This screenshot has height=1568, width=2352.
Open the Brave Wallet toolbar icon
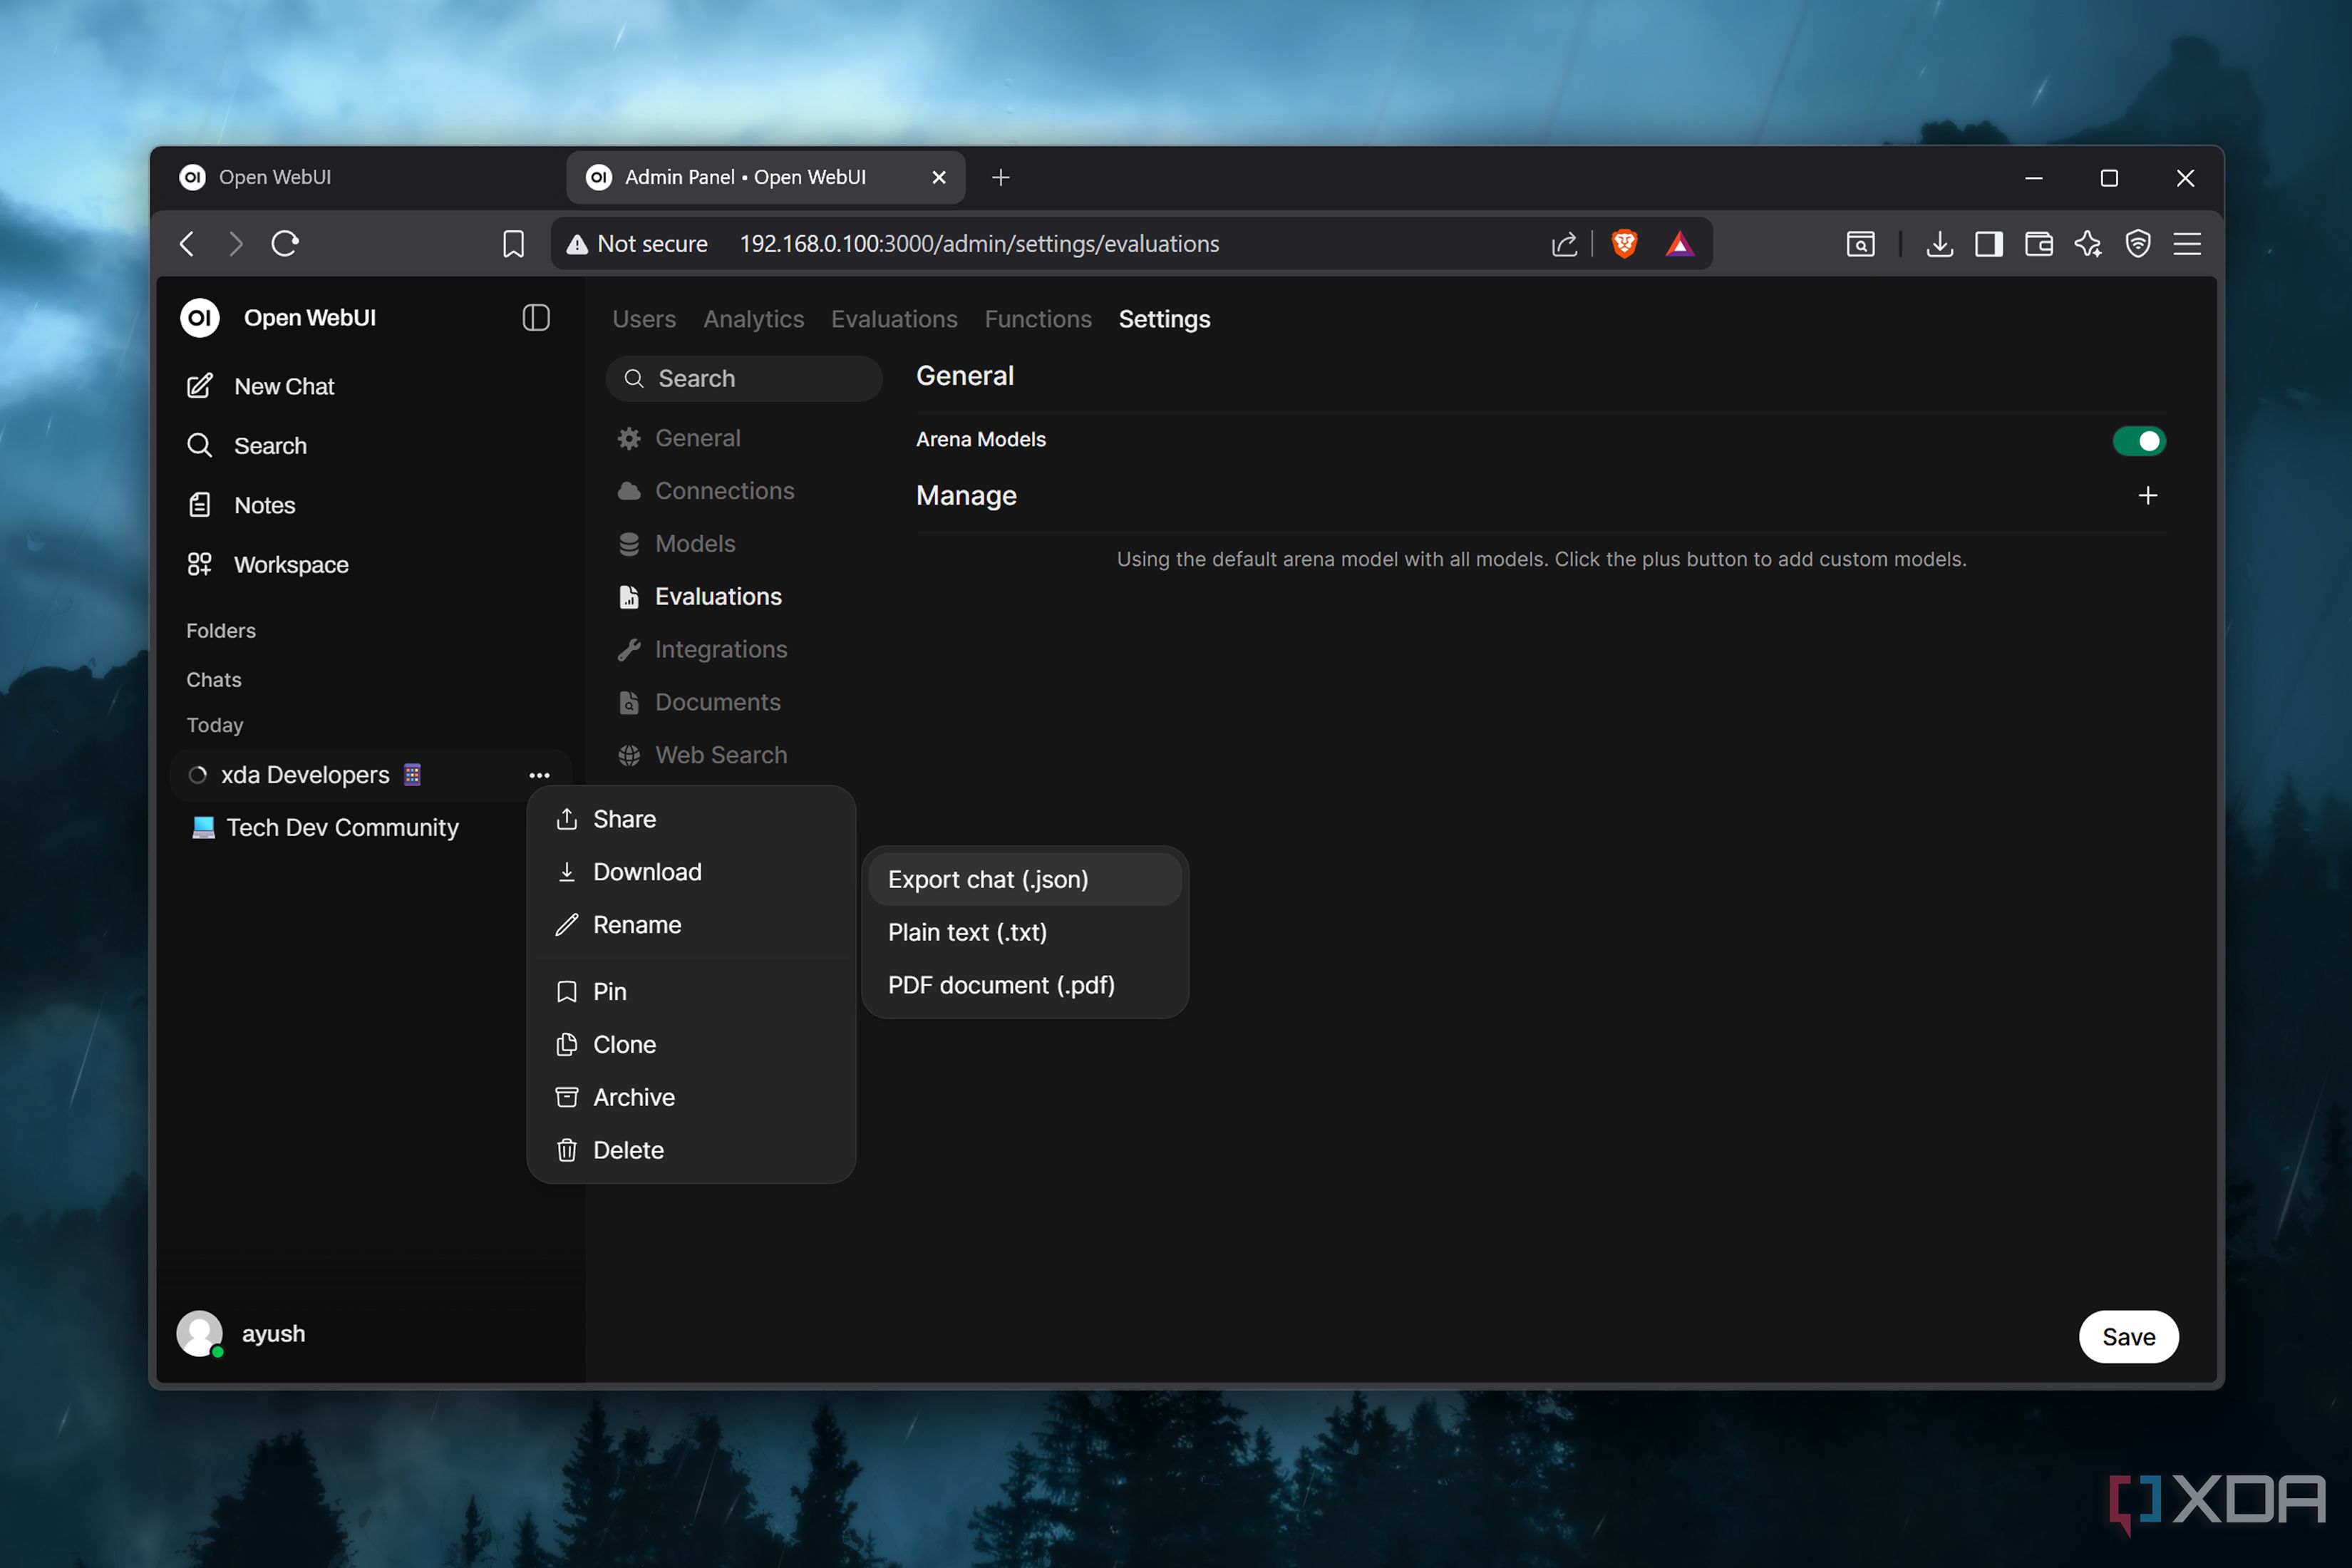coord(2038,244)
